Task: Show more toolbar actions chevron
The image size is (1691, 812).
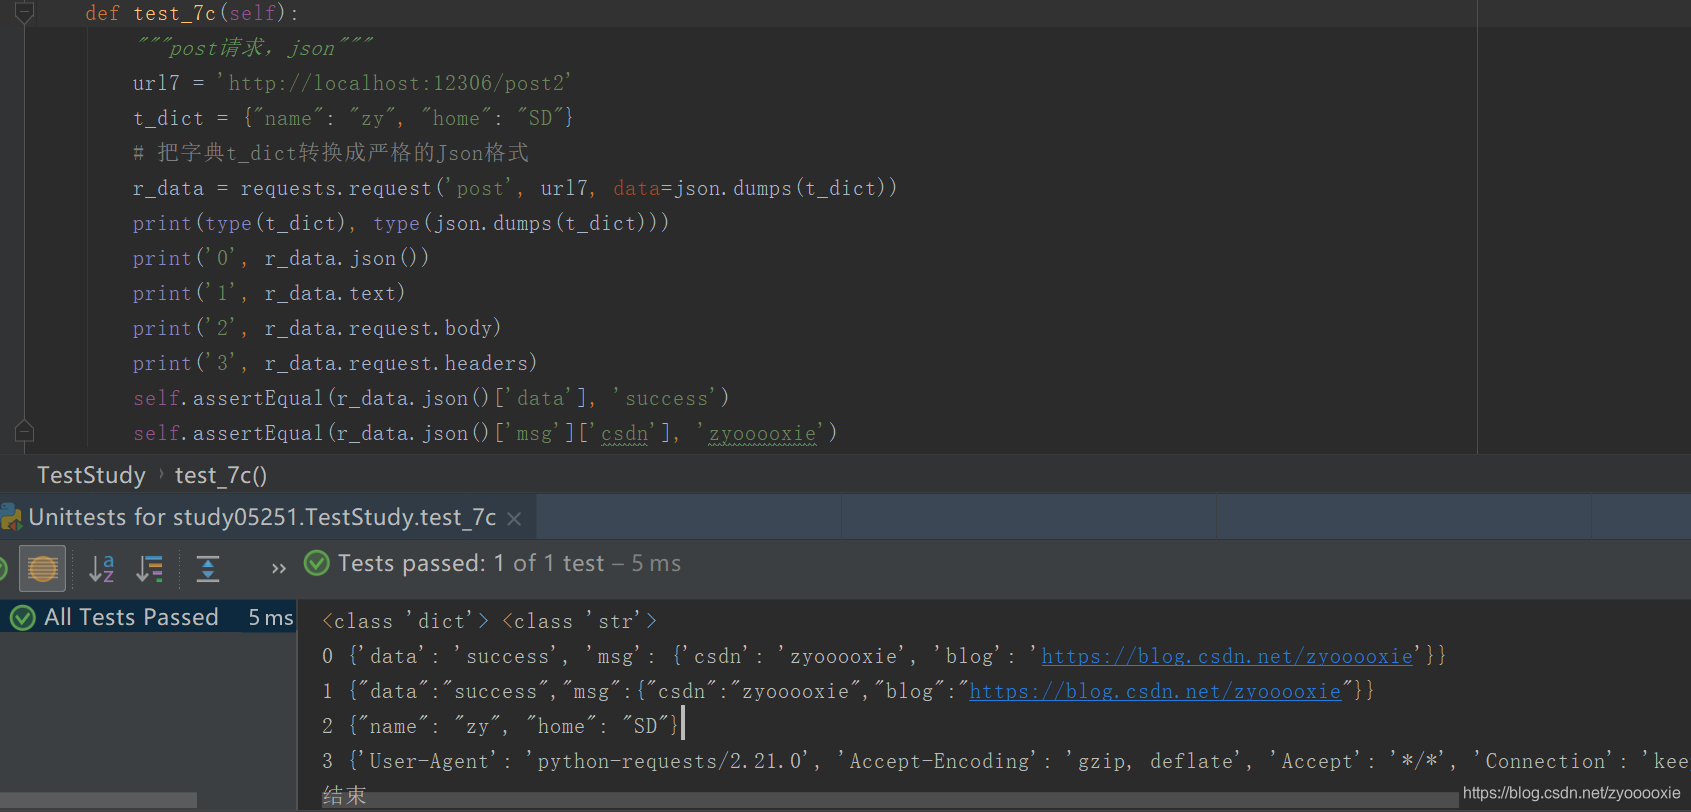Action: click(x=279, y=568)
